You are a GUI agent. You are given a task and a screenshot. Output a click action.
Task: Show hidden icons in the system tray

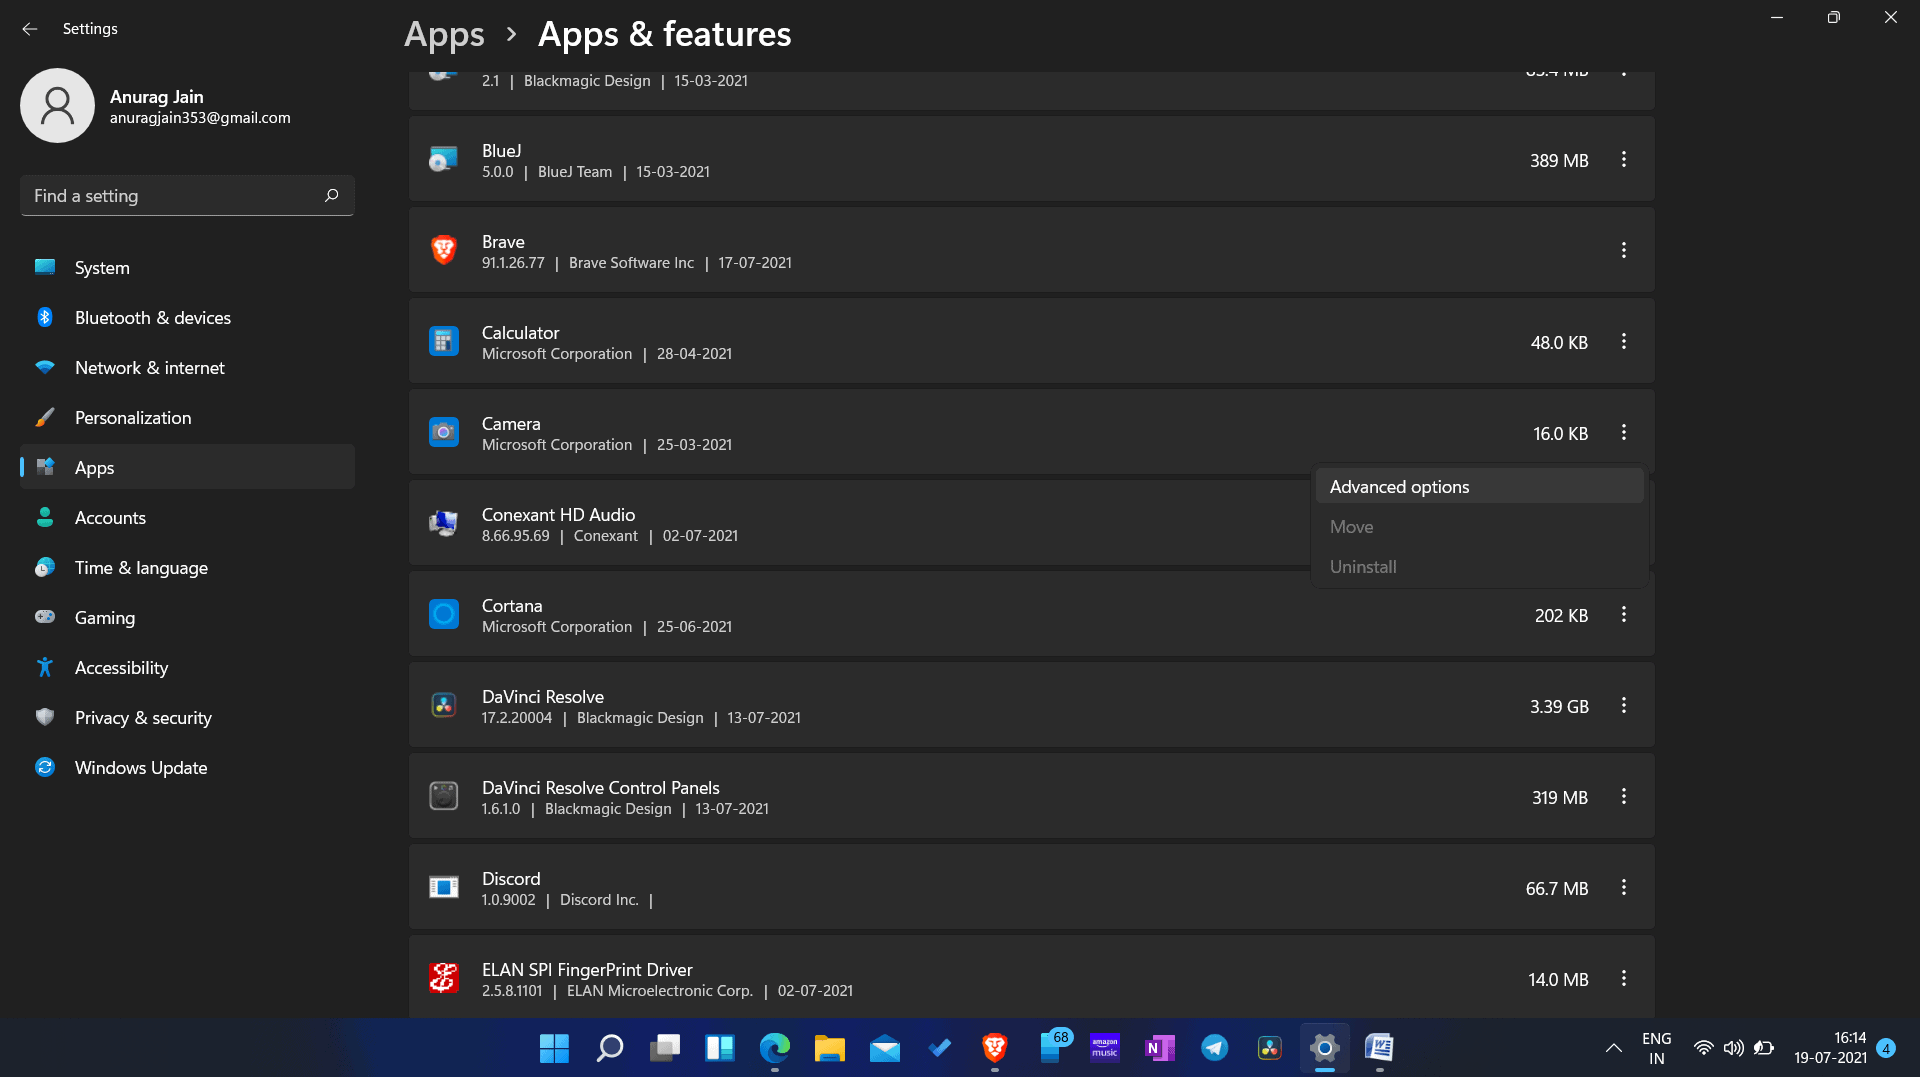[x=1613, y=1048]
